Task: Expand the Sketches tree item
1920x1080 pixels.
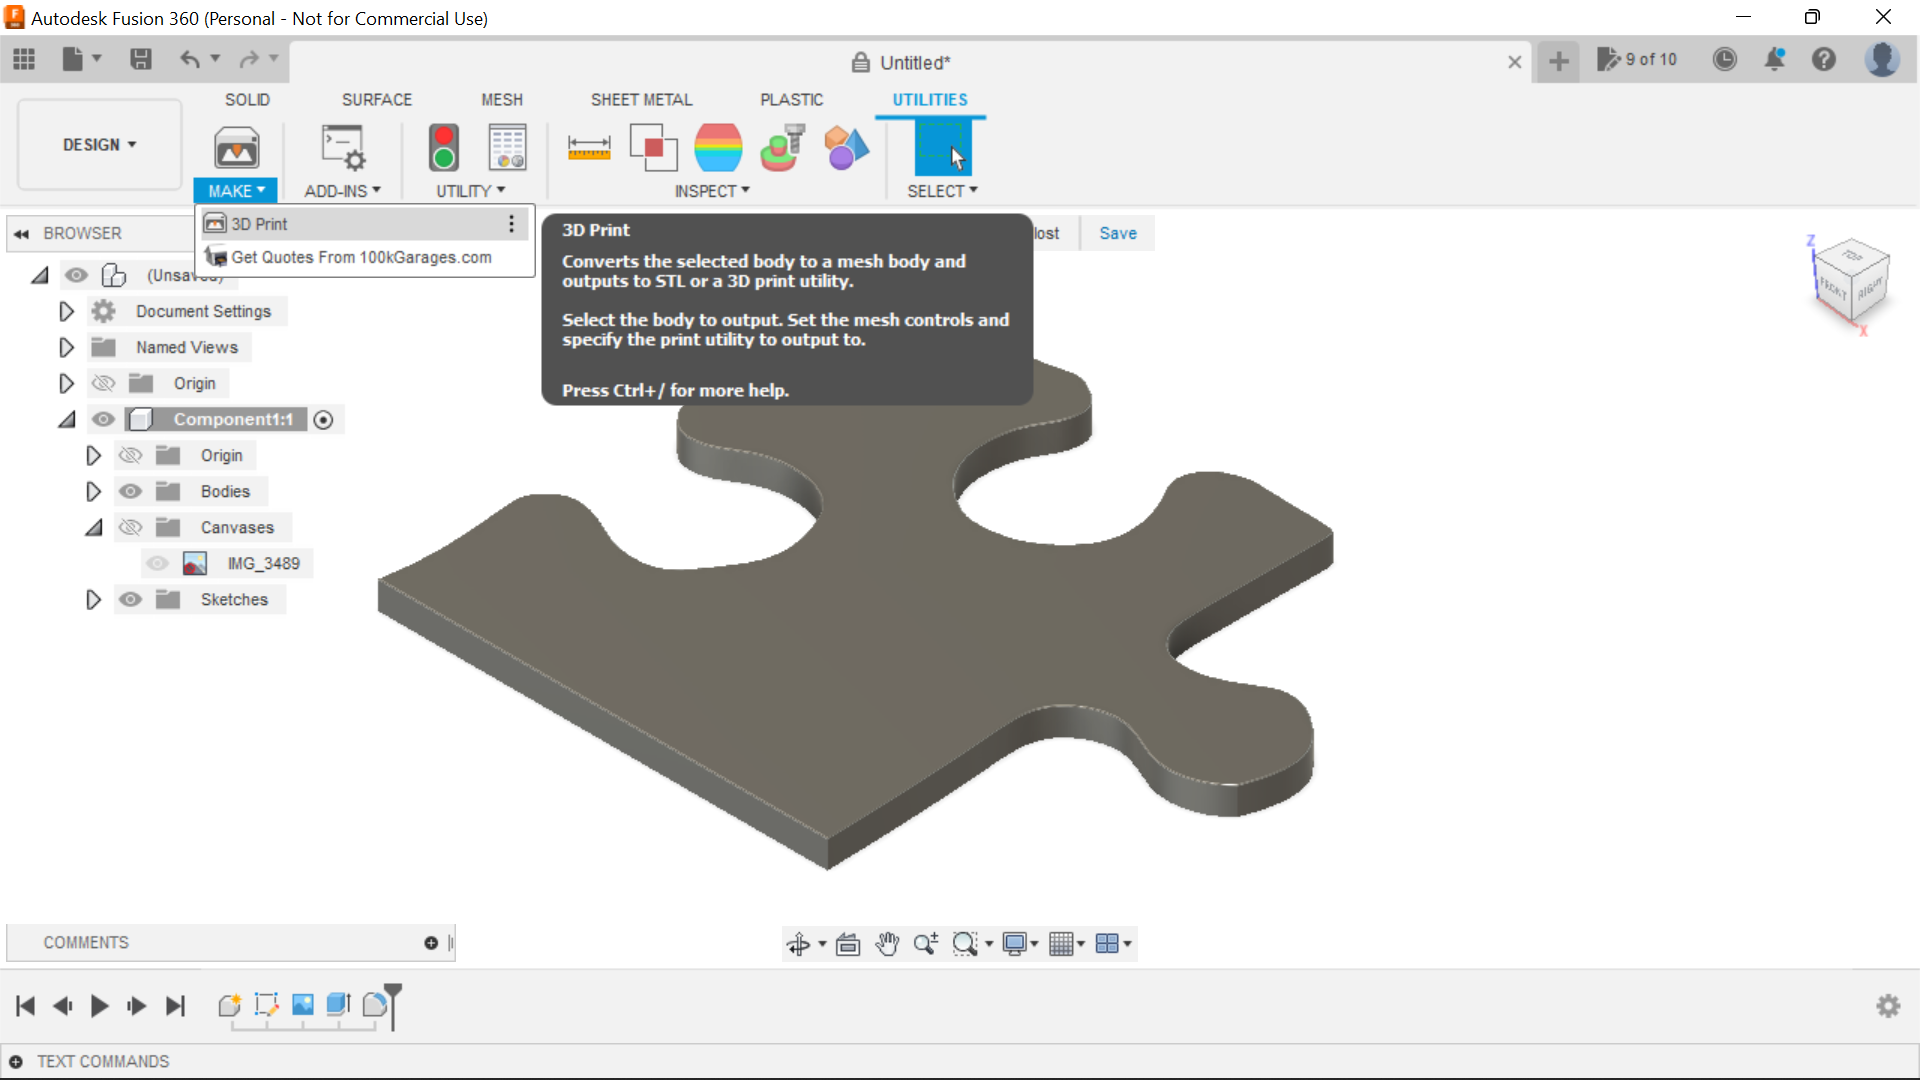Action: point(92,599)
